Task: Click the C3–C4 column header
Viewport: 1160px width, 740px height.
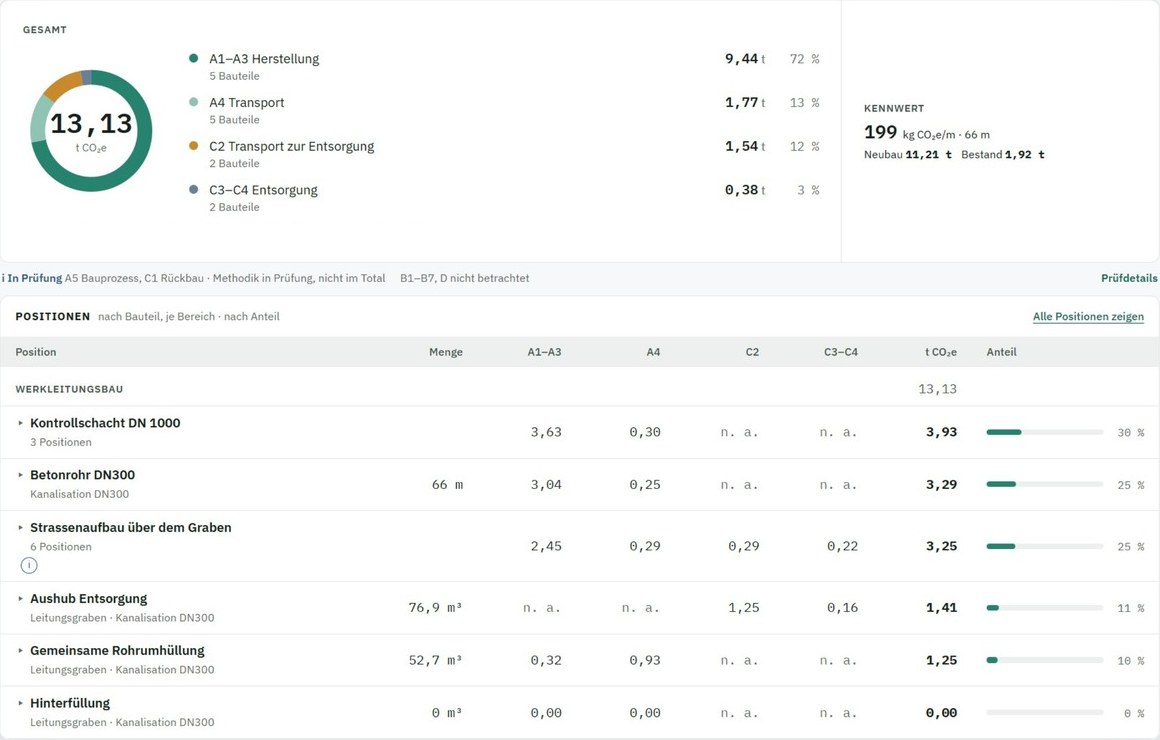Action: click(x=841, y=352)
